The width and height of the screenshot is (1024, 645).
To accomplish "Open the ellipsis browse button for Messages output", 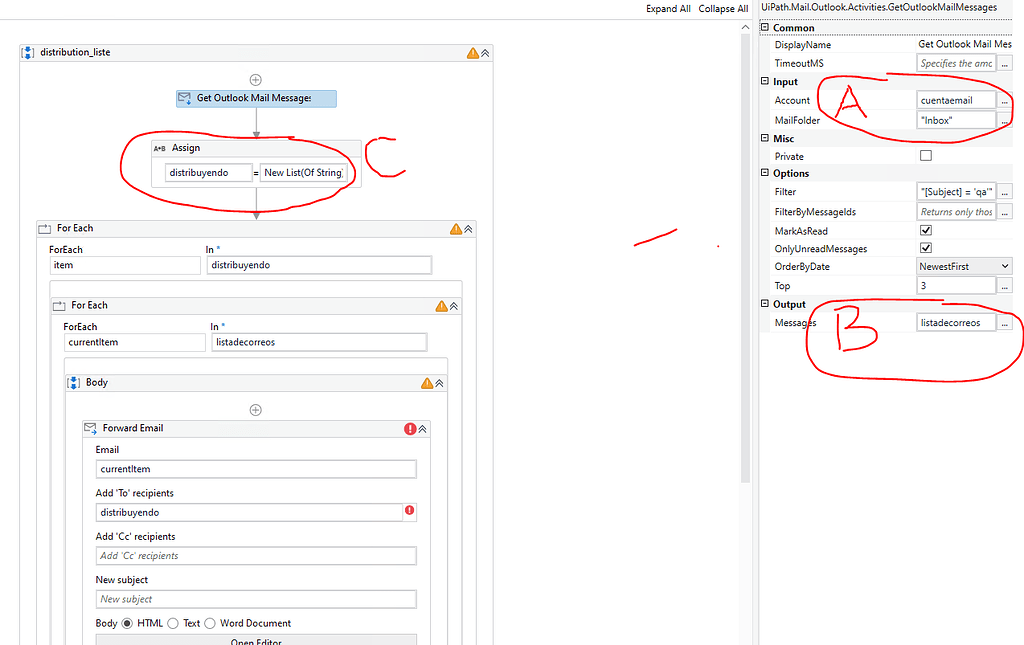I will [x=1005, y=322].
